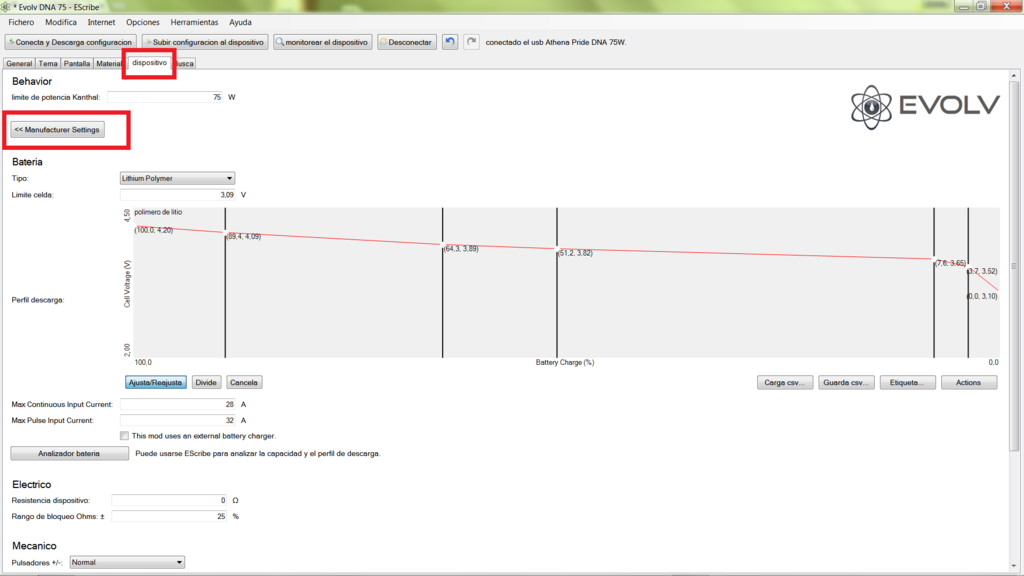This screenshot has width=1024, height=576.
Task: Click the undo arrow icon in toolbar
Action: 450,42
